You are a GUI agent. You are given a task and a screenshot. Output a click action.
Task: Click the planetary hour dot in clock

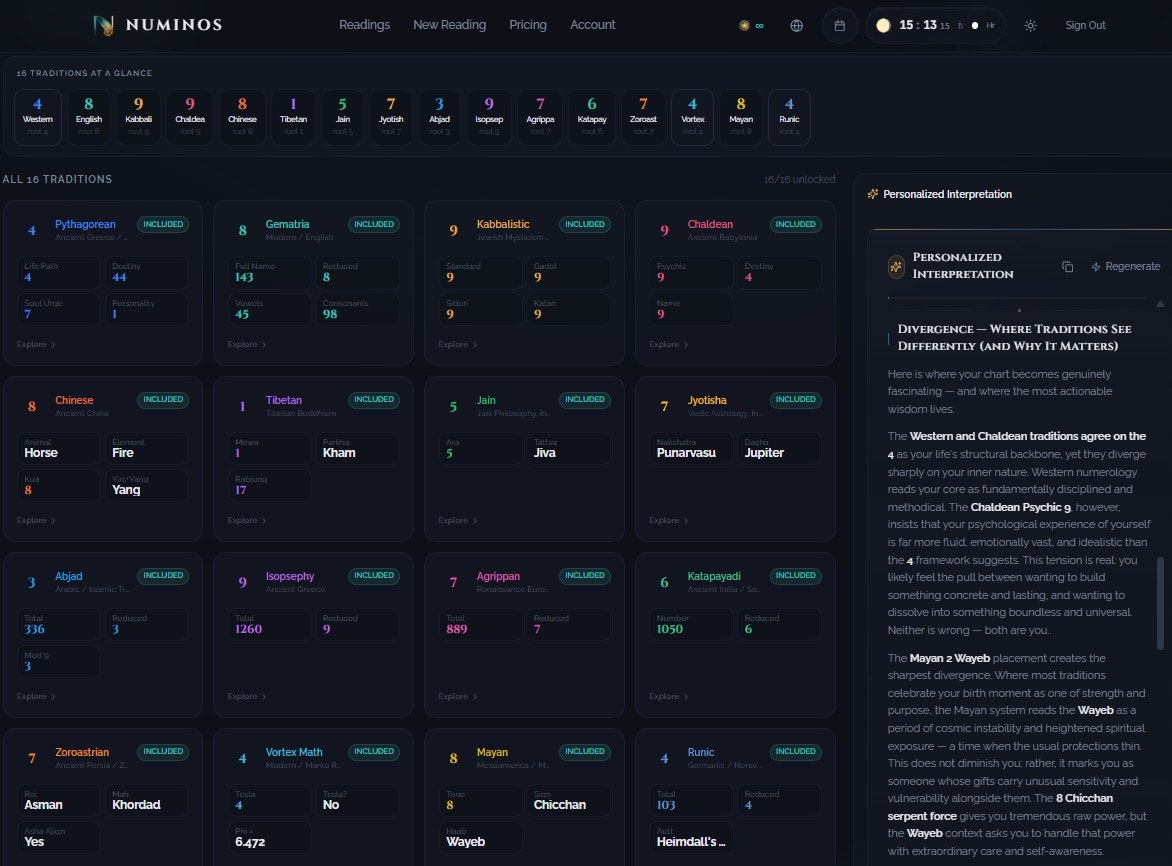975,25
